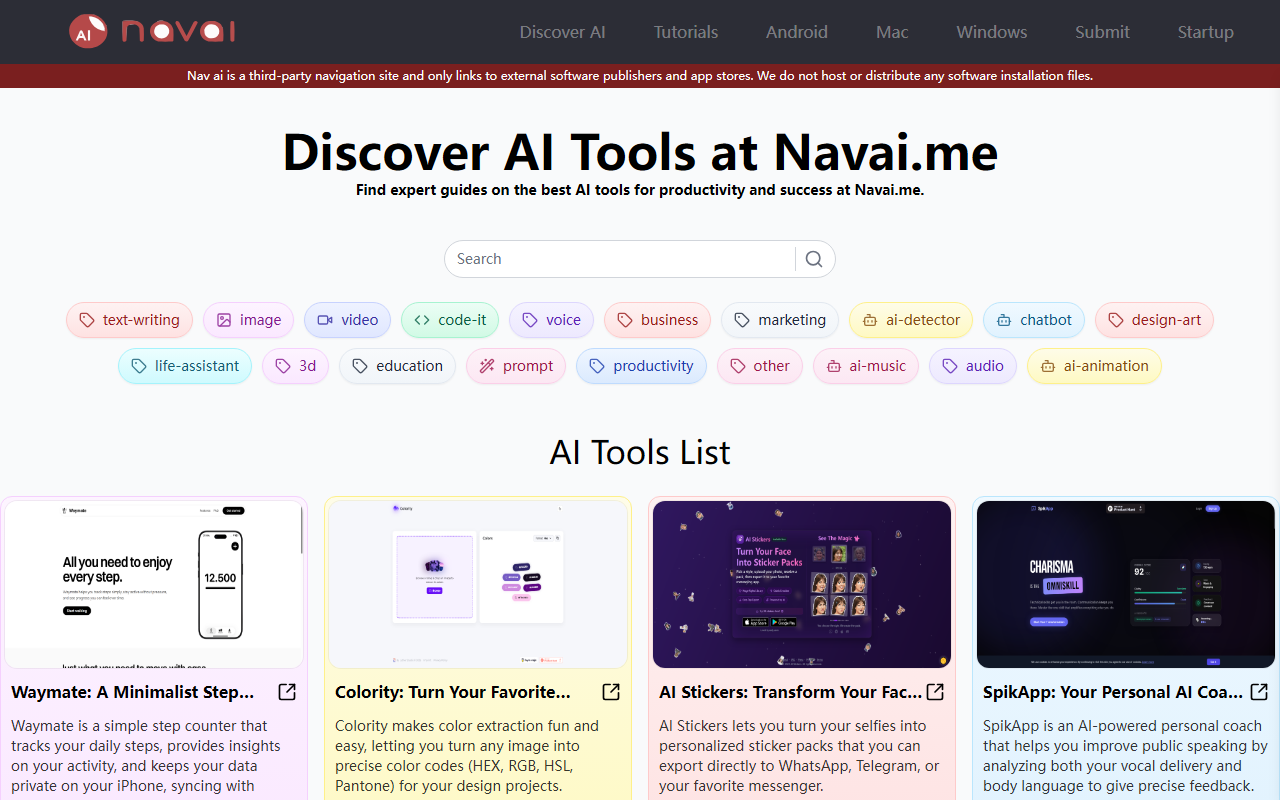Screen dimensions: 1280x800
Task: Select the marketing category tag
Action: coord(780,320)
